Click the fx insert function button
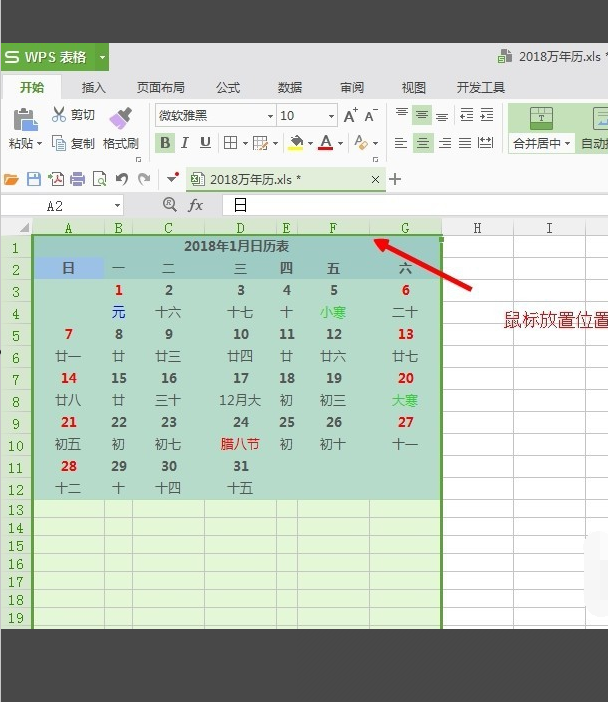 195,205
